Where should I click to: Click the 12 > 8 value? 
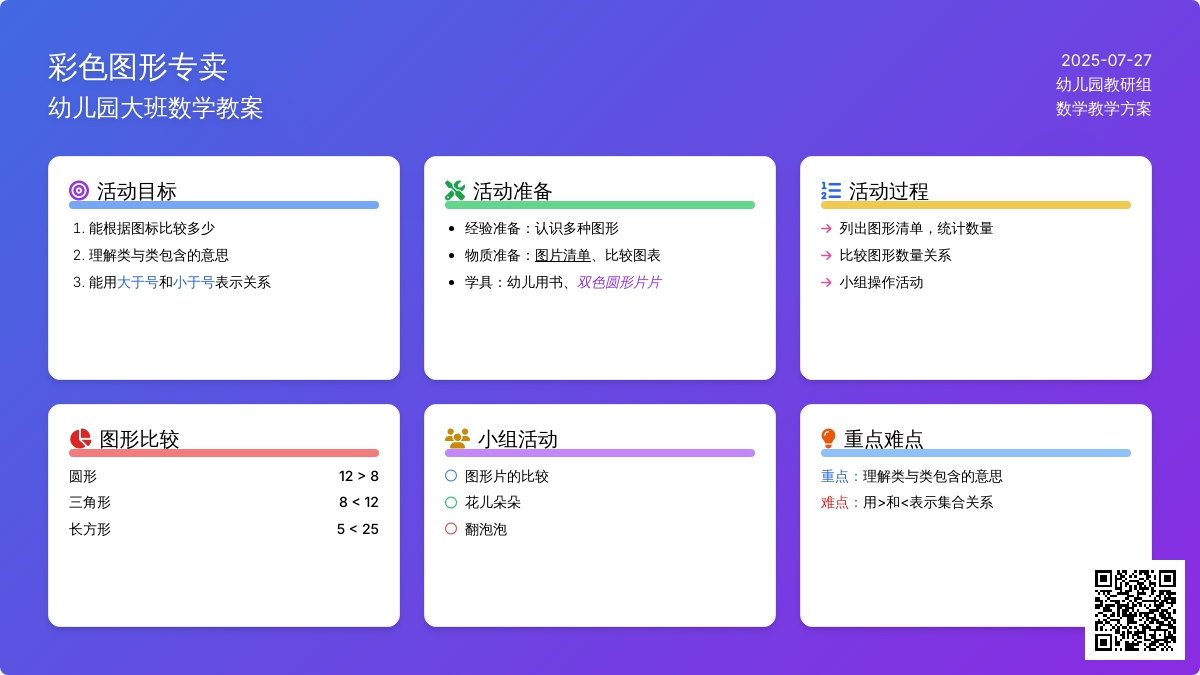pos(358,476)
